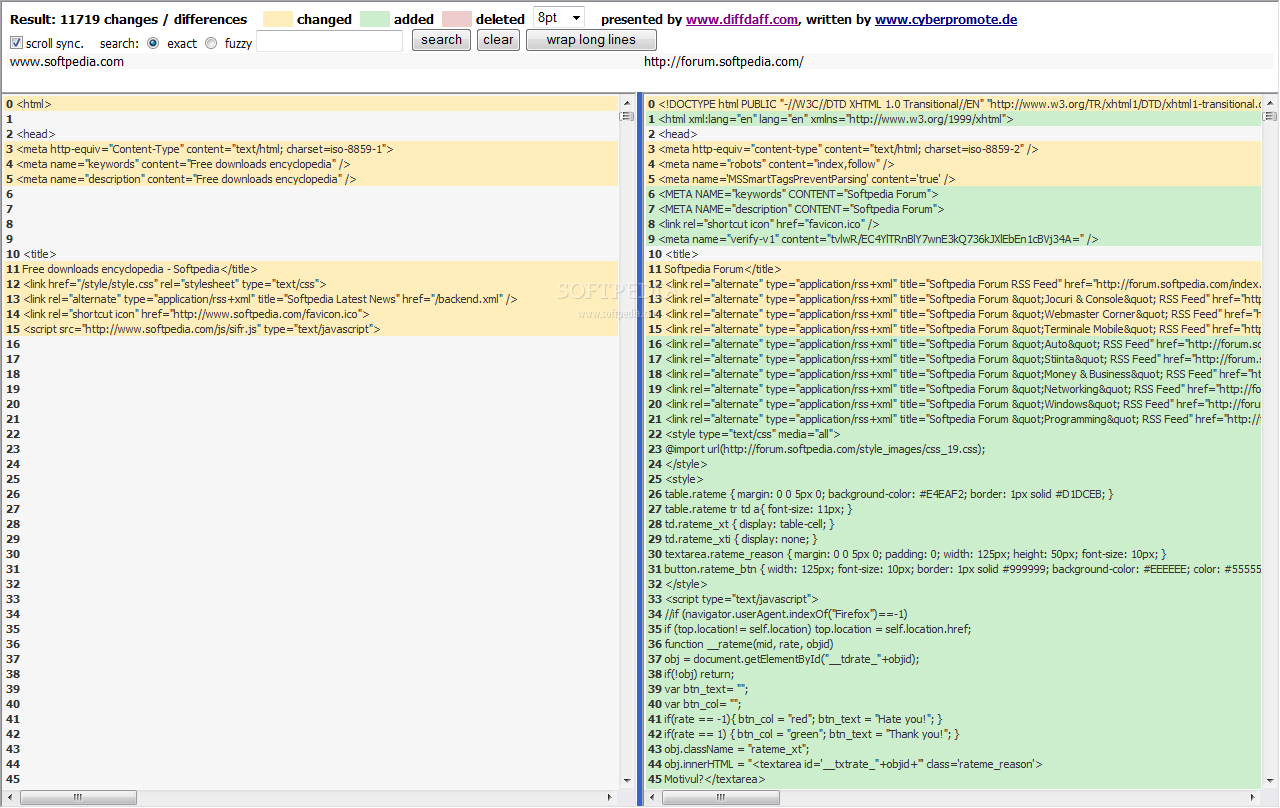Select right line 4 meta robots 'index,follow'
This screenshot has height=808, width=1280.
click(x=953, y=164)
